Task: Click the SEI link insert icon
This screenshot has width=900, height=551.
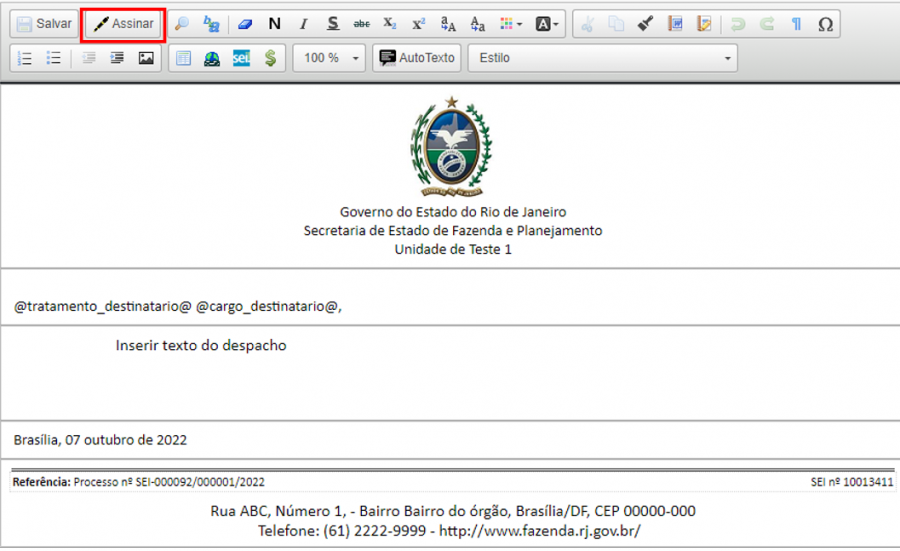Action: point(241,58)
